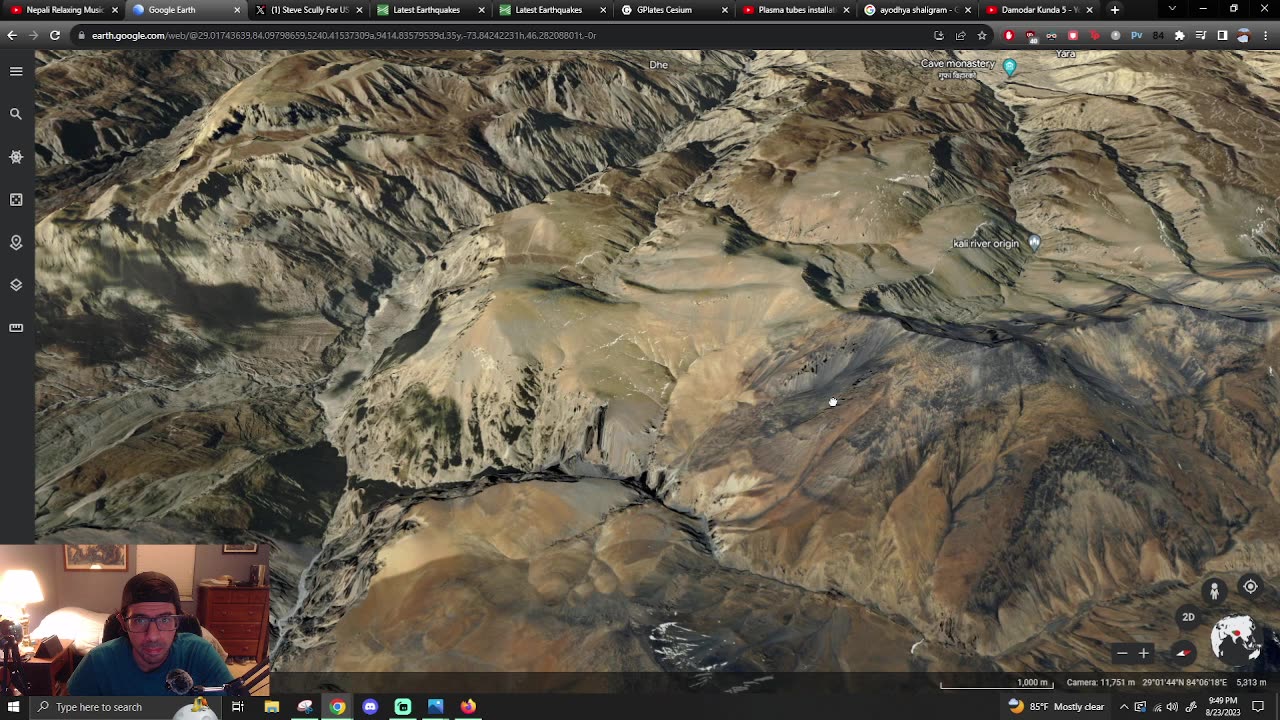Zoom in with the plus button
This screenshot has height=720, width=1280.
1144,653
